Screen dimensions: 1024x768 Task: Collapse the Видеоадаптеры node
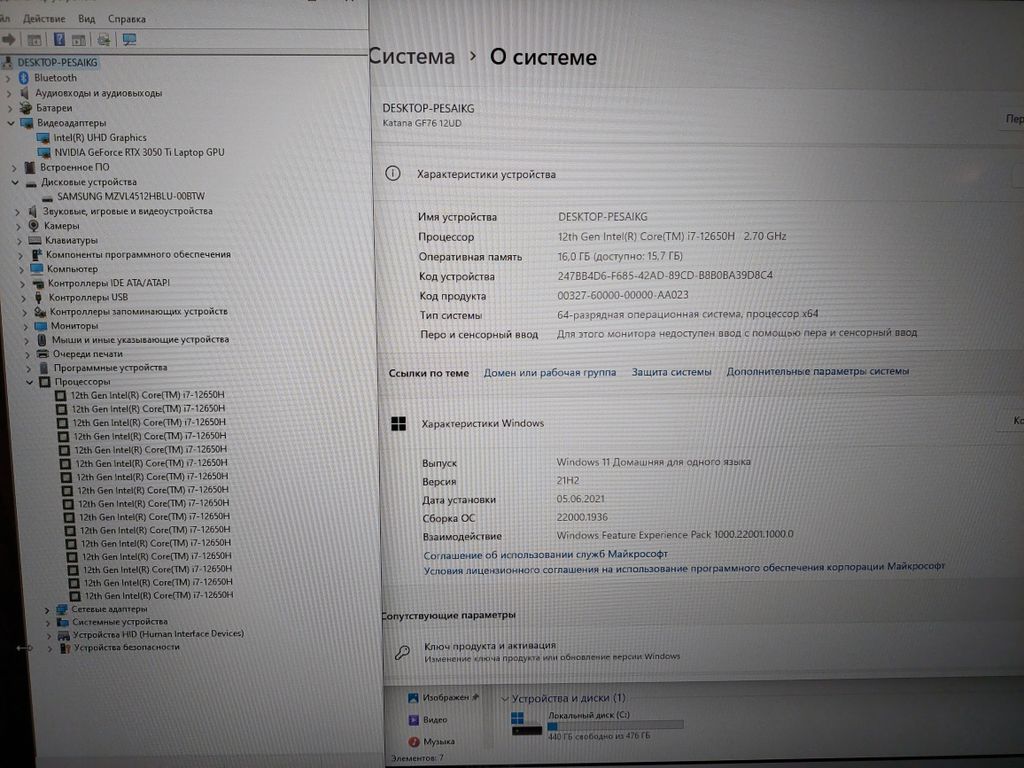coord(12,123)
